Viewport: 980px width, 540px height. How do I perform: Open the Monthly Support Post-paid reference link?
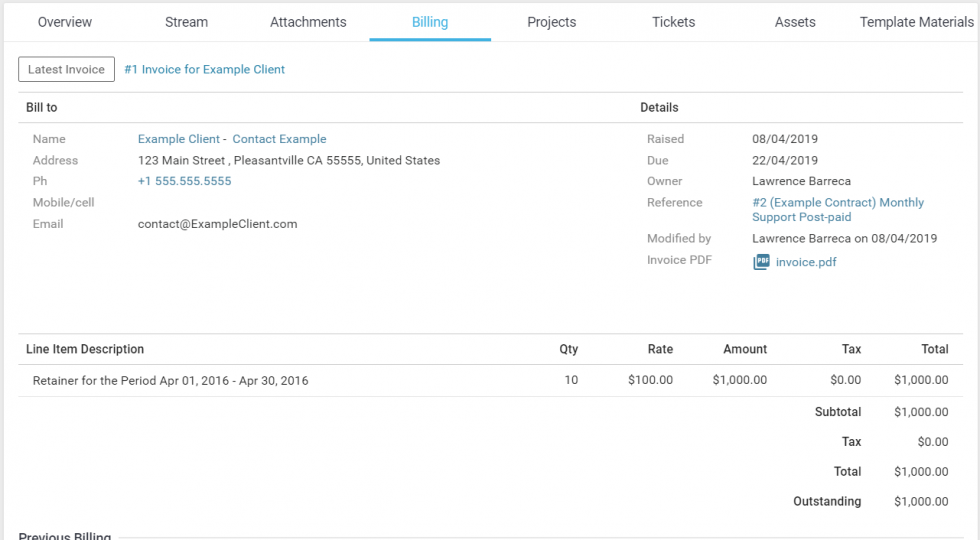(x=837, y=209)
